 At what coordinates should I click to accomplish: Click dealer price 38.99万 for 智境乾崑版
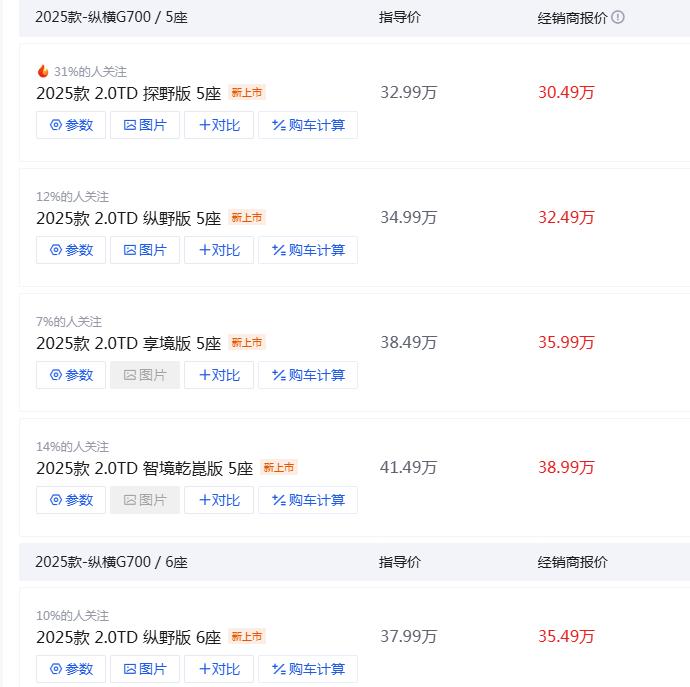click(566, 468)
